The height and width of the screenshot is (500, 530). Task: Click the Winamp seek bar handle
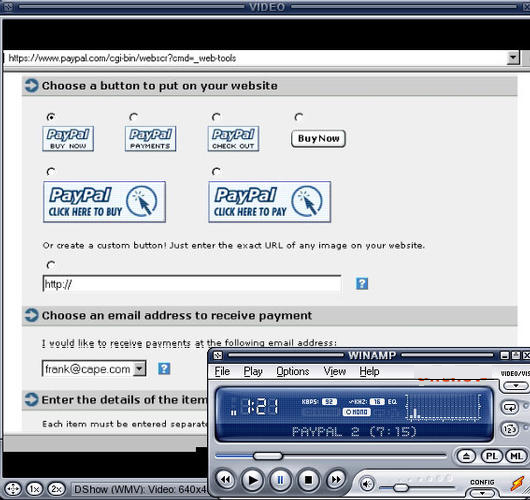pos(268,456)
